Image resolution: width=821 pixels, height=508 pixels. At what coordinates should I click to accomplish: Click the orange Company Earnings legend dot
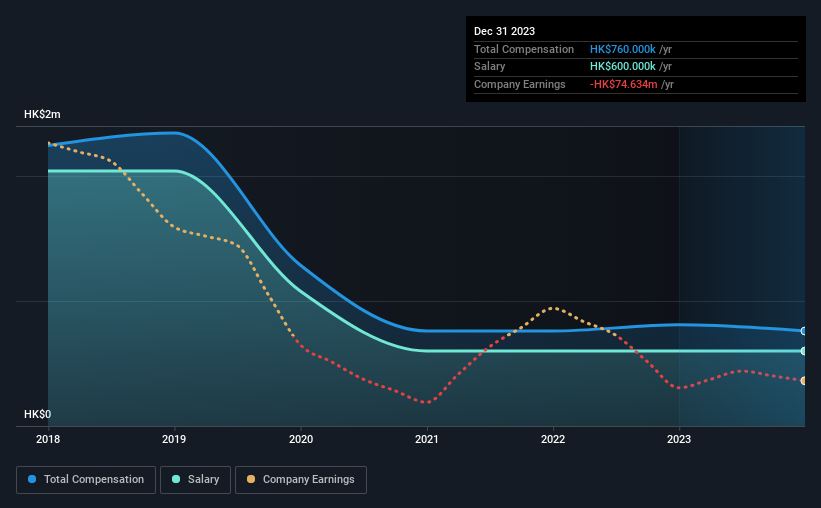click(251, 479)
